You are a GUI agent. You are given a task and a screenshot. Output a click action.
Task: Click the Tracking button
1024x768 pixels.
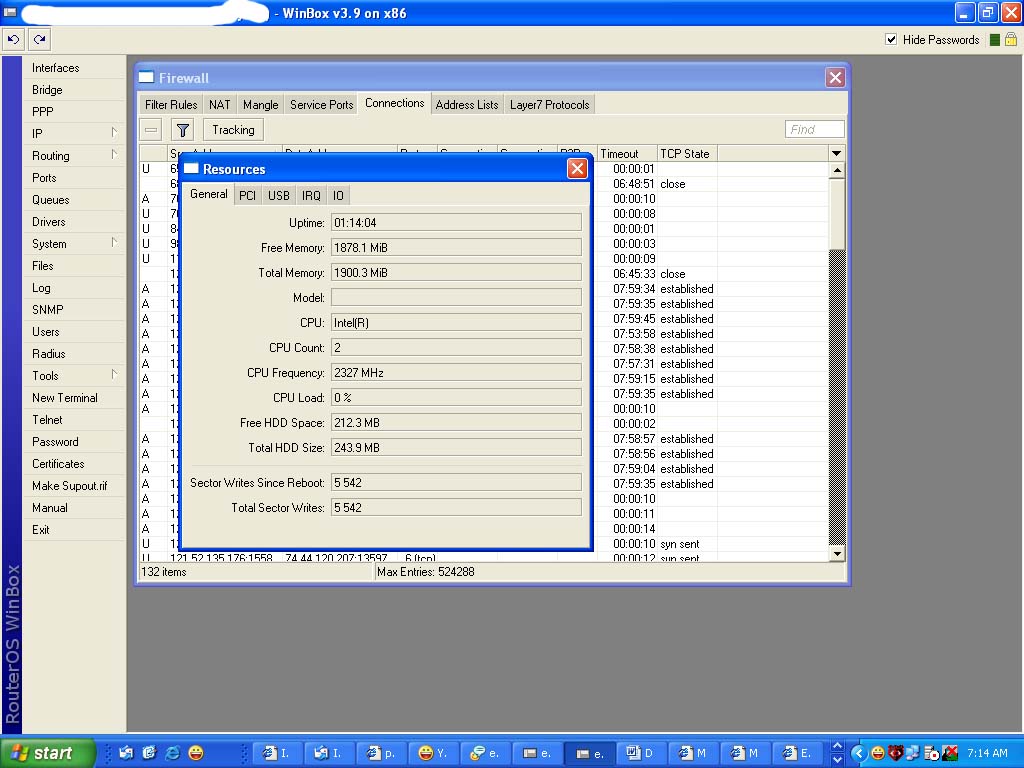point(233,130)
